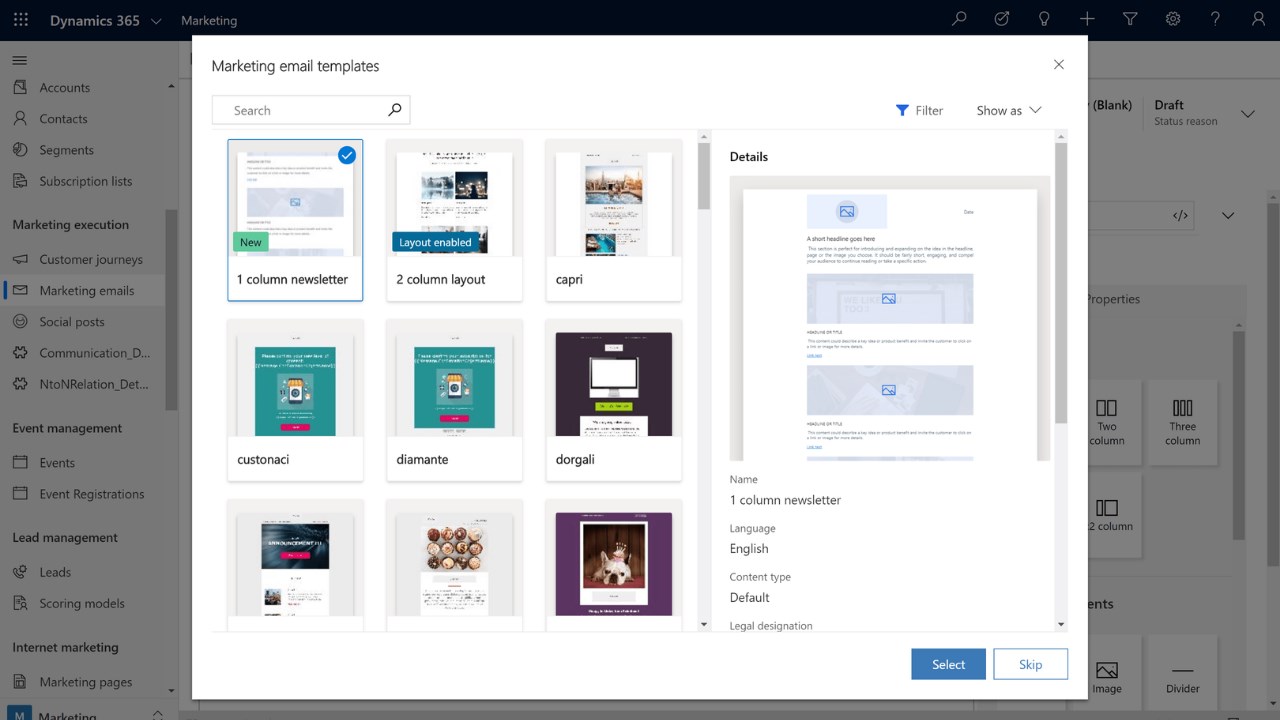This screenshot has width=1280, height=720.
Task: Open Subscription lists in the sidebar
Action: 85,181
